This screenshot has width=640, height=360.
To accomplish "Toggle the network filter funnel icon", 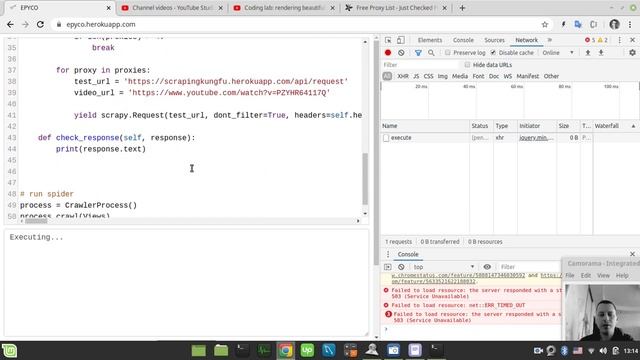I will coord(418,53).
